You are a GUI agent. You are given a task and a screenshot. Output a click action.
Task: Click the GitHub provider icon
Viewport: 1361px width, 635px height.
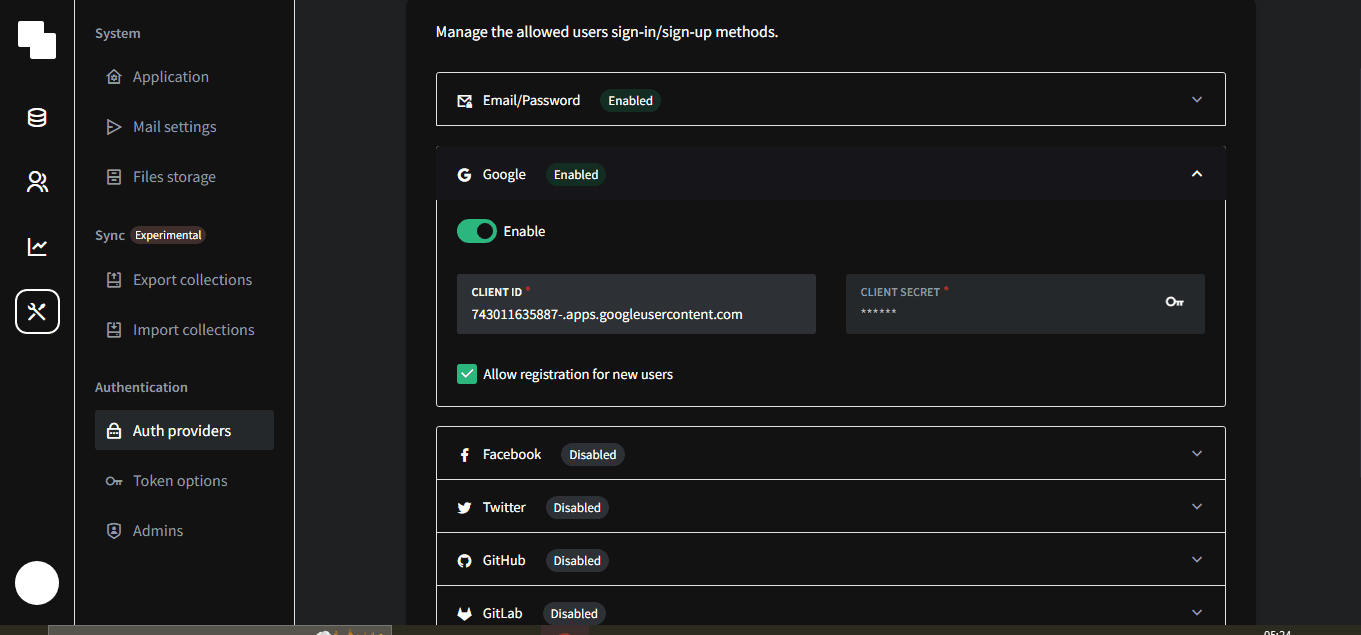[464, 561]
